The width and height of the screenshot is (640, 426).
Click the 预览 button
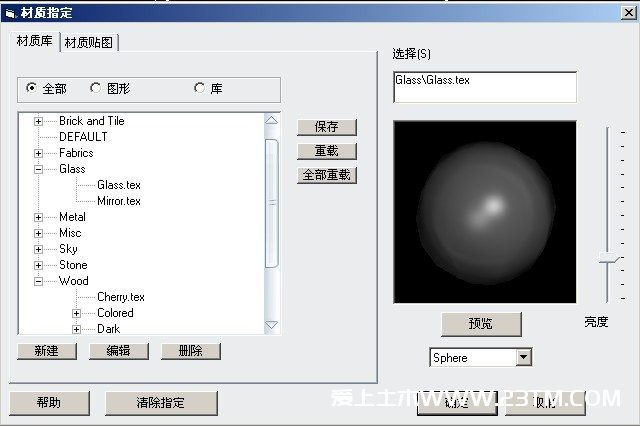point(481,324)
